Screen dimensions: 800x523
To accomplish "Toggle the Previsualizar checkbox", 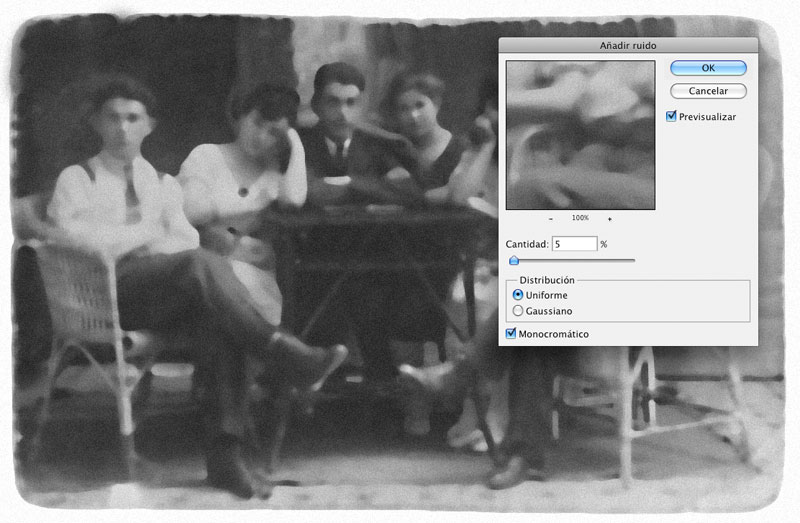I will 671,116.
